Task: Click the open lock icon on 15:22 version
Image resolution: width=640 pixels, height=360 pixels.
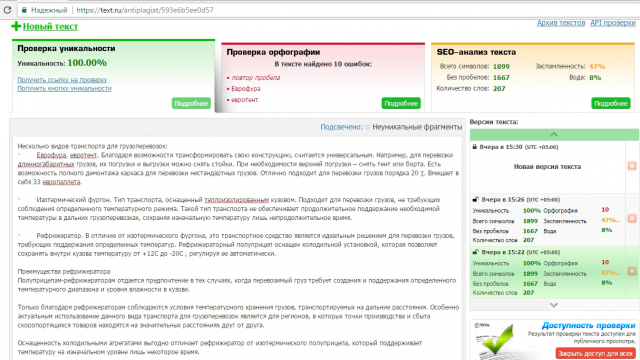Action: coord(475,252)
